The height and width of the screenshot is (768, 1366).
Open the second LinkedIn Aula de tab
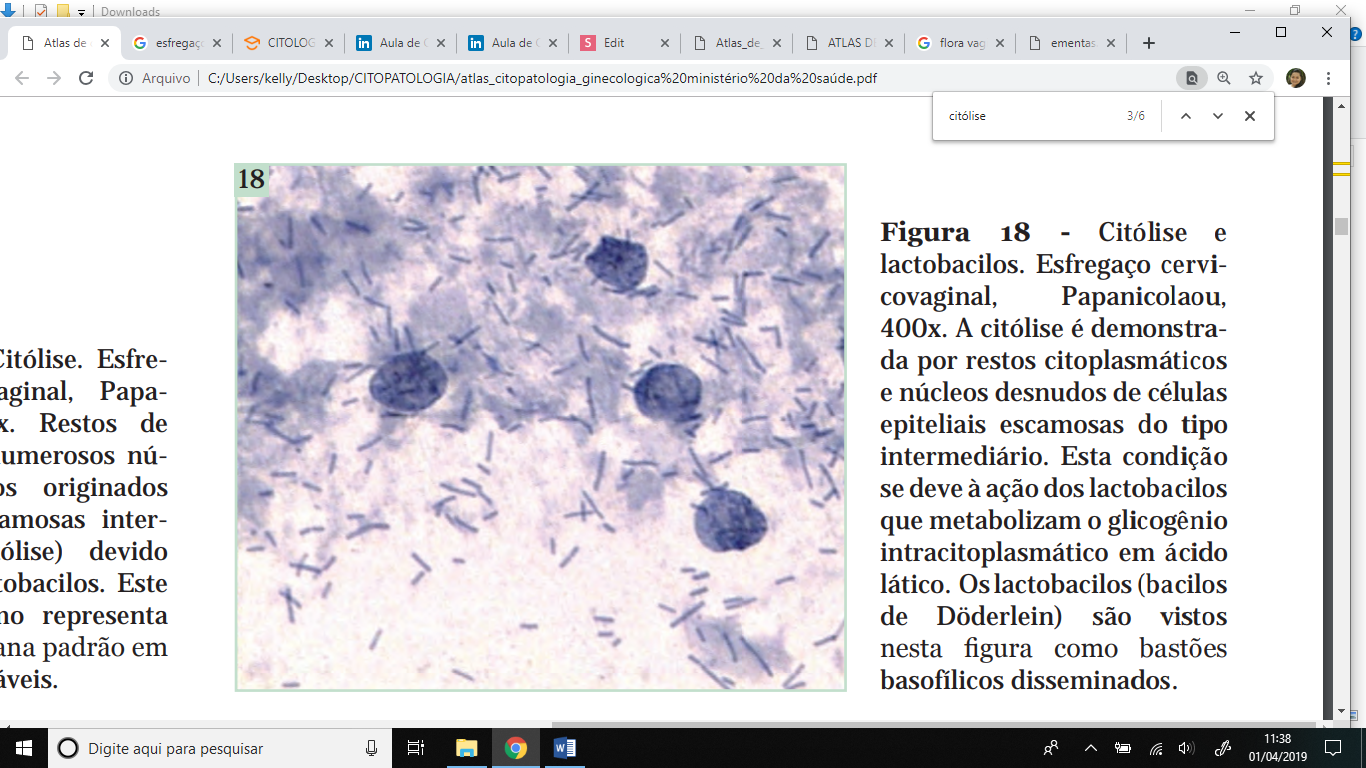click(x=513, y=43)
